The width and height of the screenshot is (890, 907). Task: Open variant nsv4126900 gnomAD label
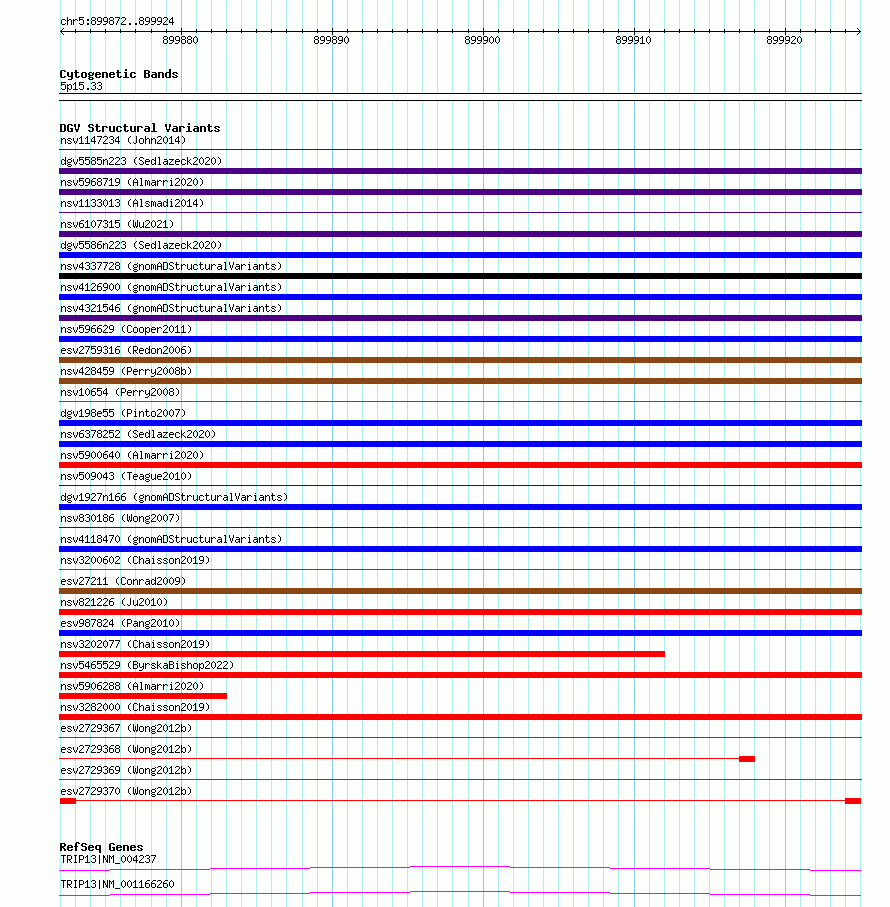point(171,287)
